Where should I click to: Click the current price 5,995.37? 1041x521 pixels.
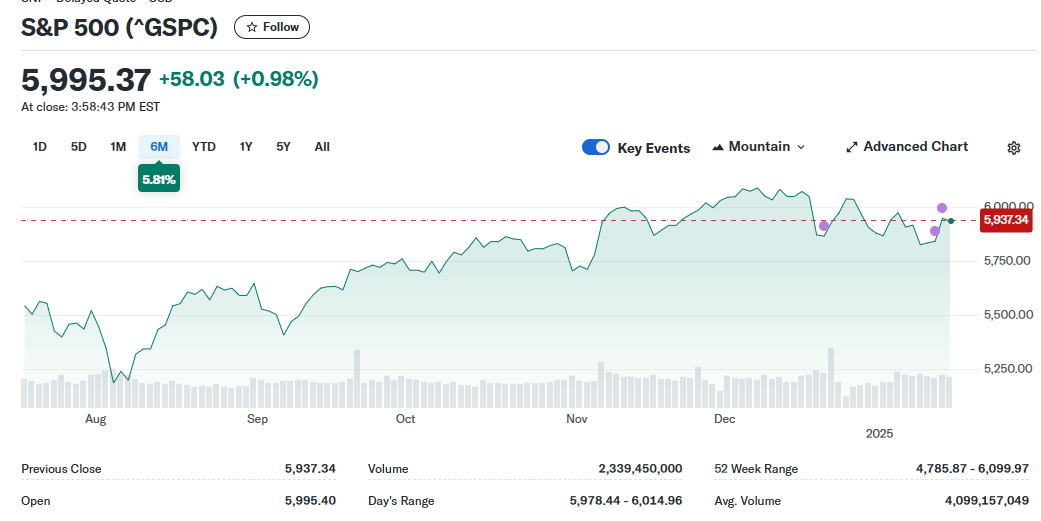coord(86,80)
